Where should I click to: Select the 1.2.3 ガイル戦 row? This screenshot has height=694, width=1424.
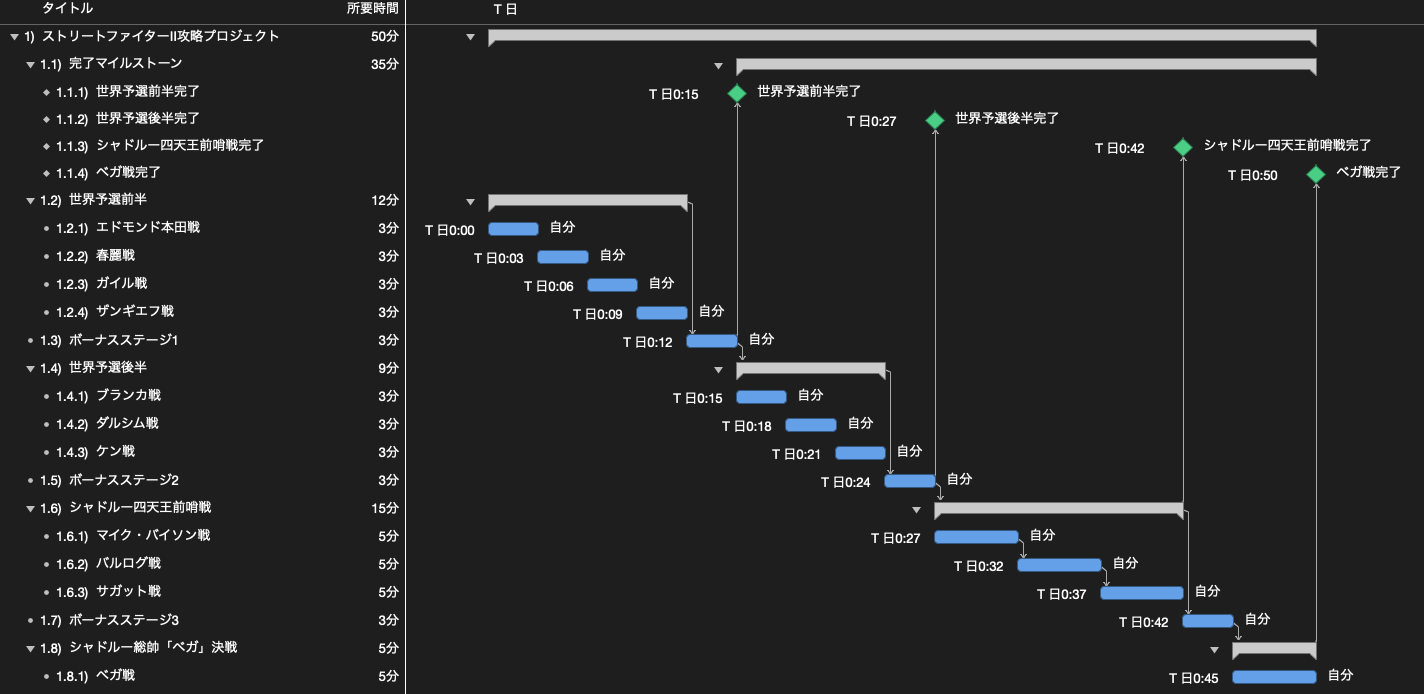click(202, 284)
